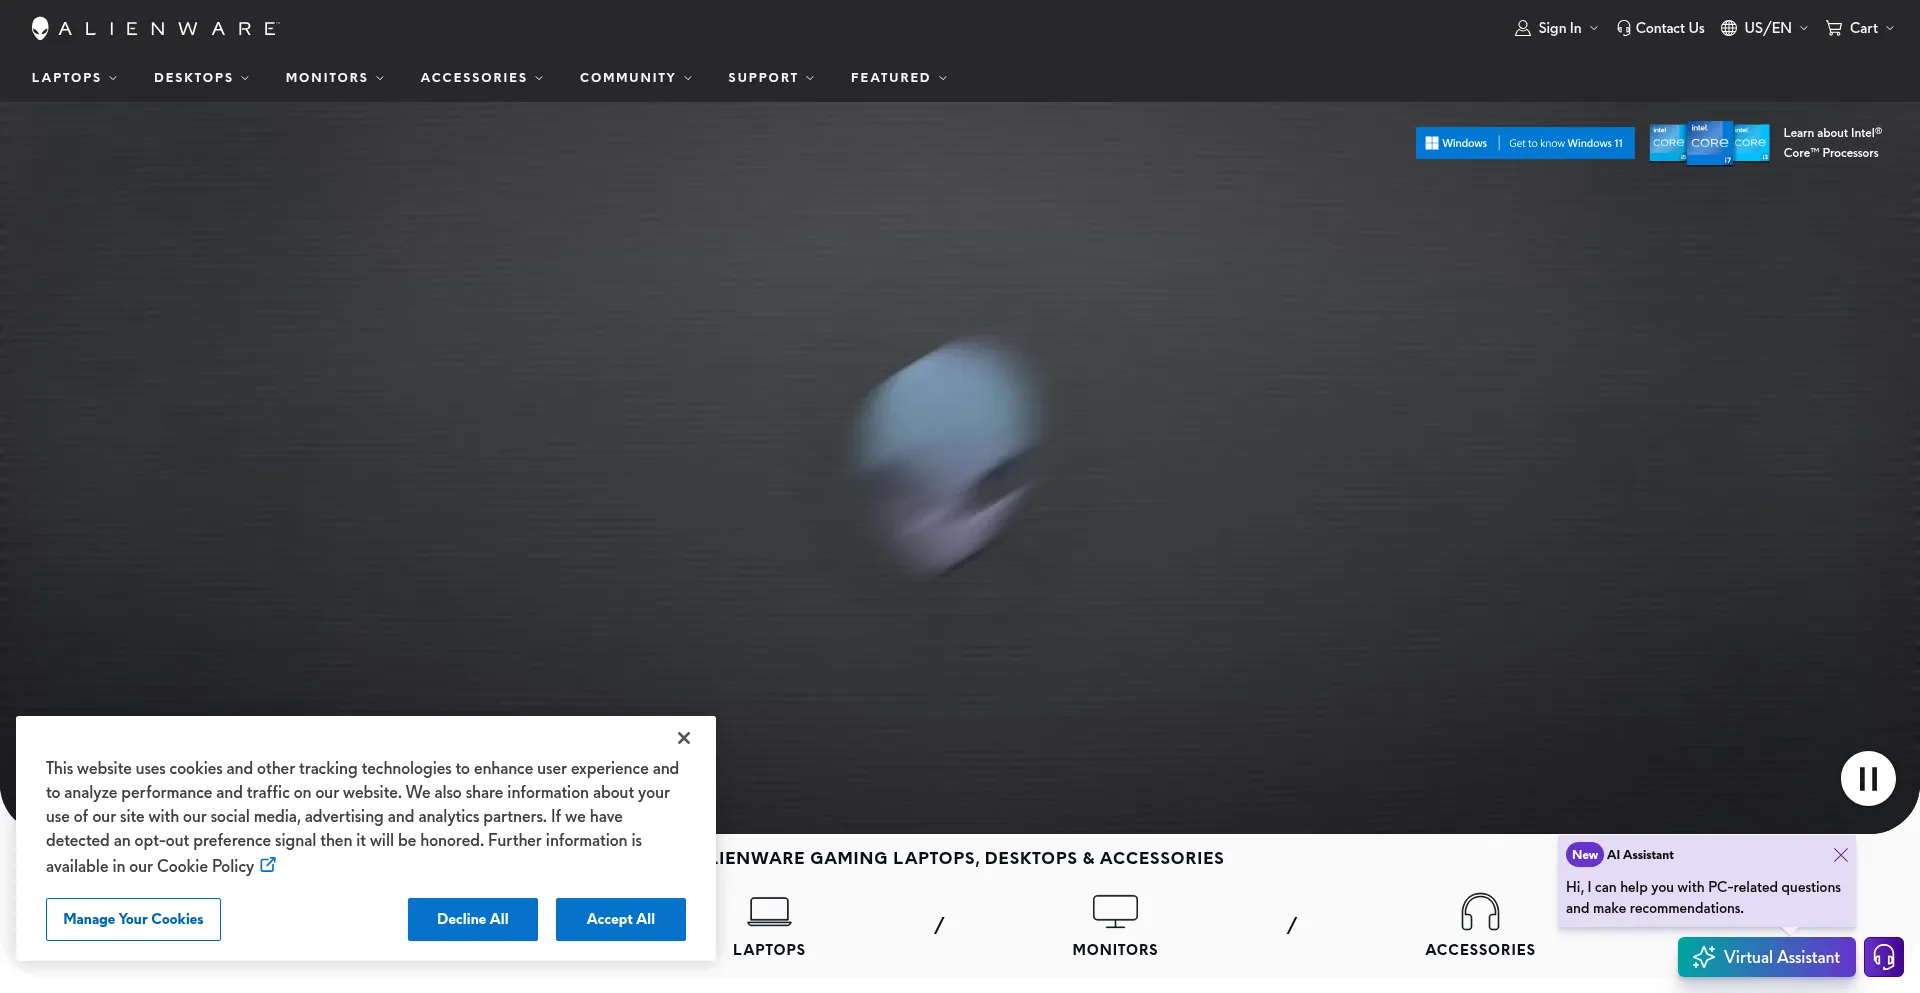Open the Cart icon
Image resolution: width=1920 pixels, height=993 pixels.
coord(1834,28)
